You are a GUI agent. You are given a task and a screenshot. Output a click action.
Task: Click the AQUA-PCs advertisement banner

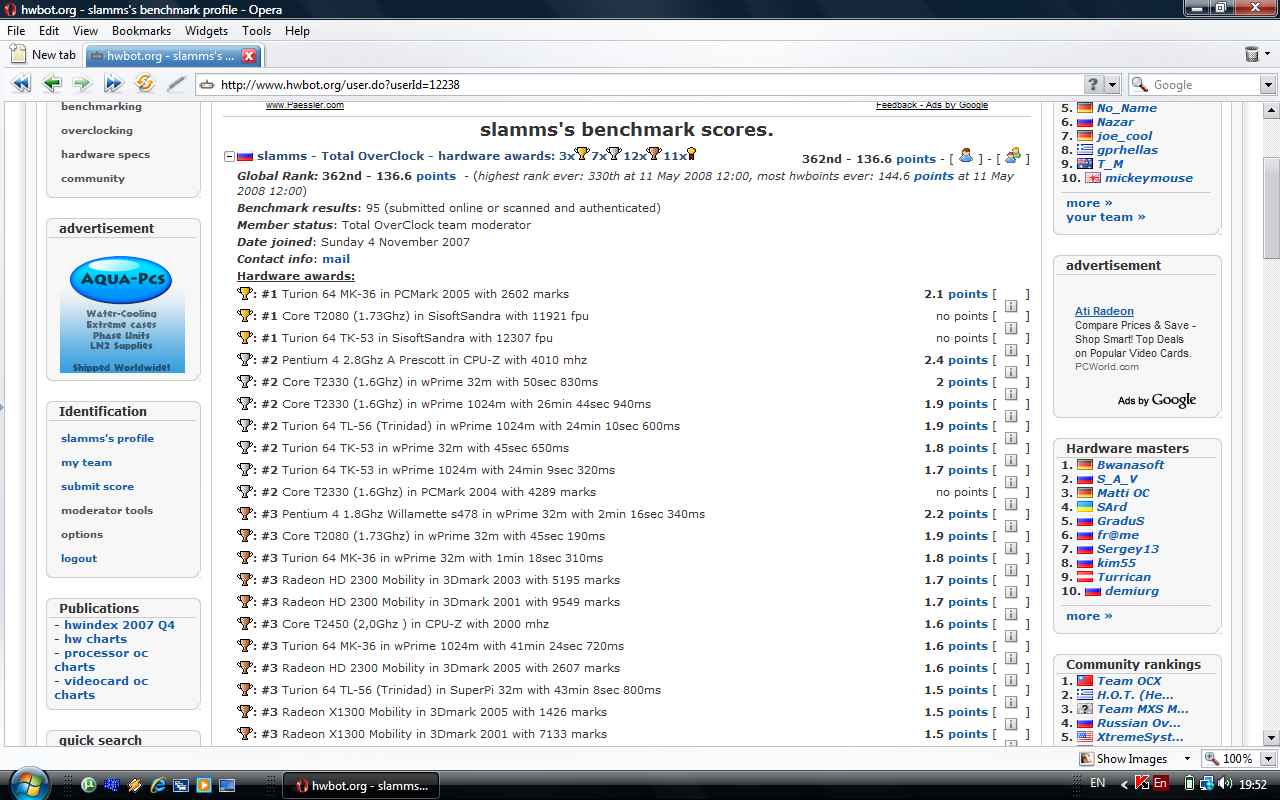click(x=121, y=315)
